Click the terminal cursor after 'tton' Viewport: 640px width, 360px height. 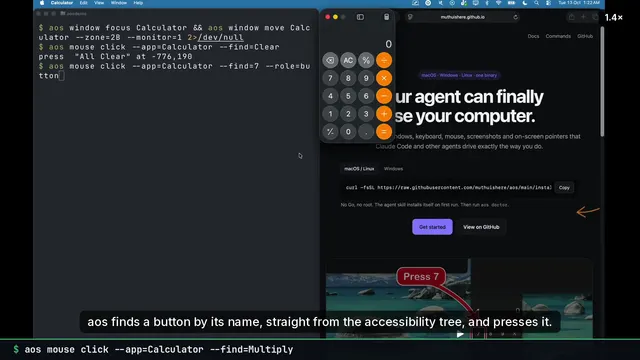click(x=61, y=76)
